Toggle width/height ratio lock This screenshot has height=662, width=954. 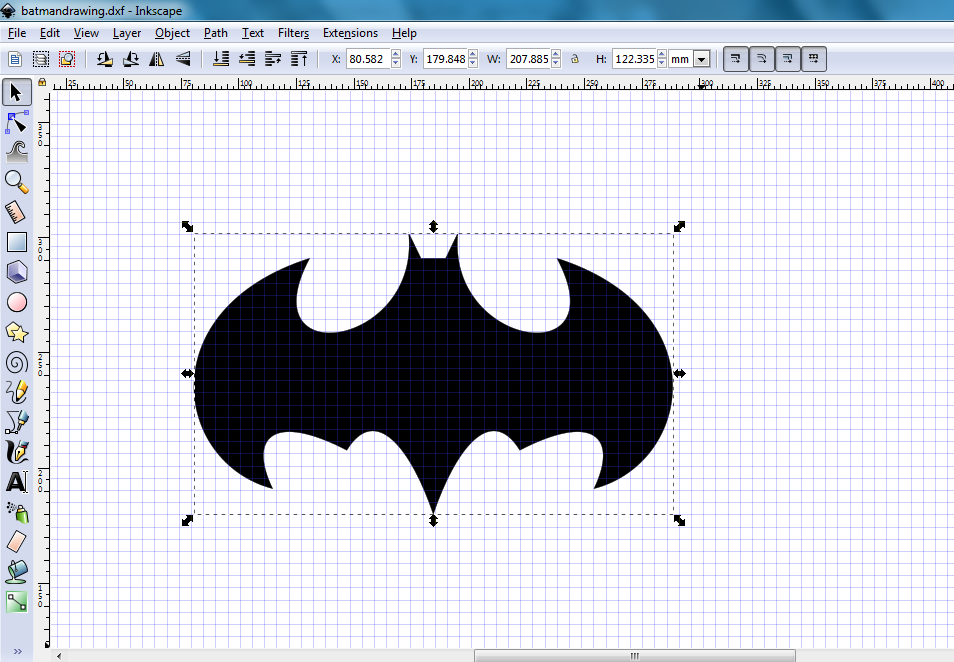[x=574, y=59]
